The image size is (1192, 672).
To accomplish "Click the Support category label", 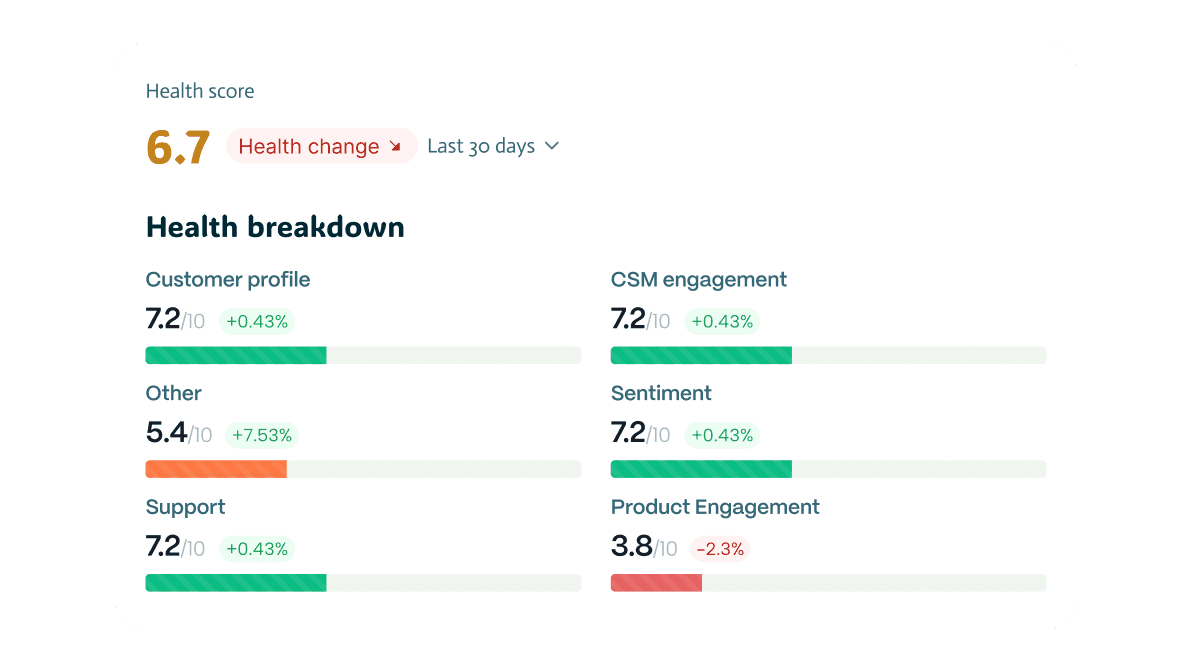I will click(186, 507).
